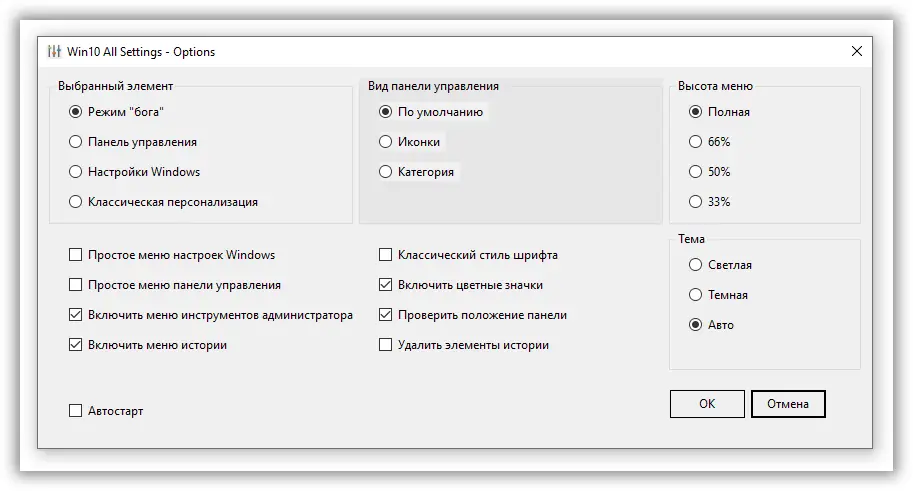The height and width of the screenshot is (491, 913).
Task: Click the Win10 All Settings title bar icon
Action: (x=54, y=52)
